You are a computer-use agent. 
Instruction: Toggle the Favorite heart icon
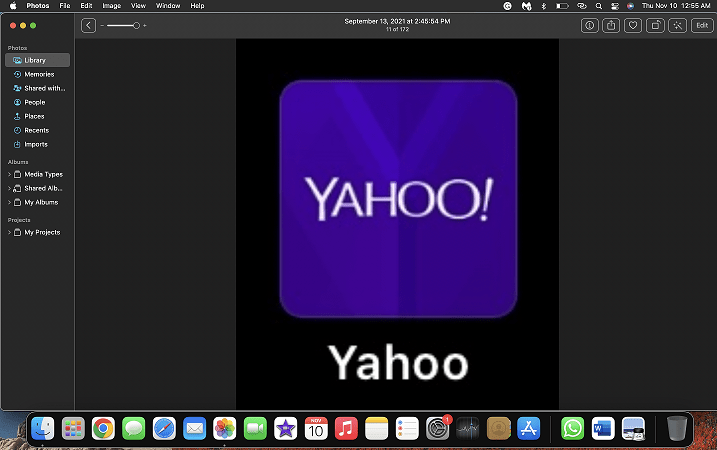[x=633, y=26]
